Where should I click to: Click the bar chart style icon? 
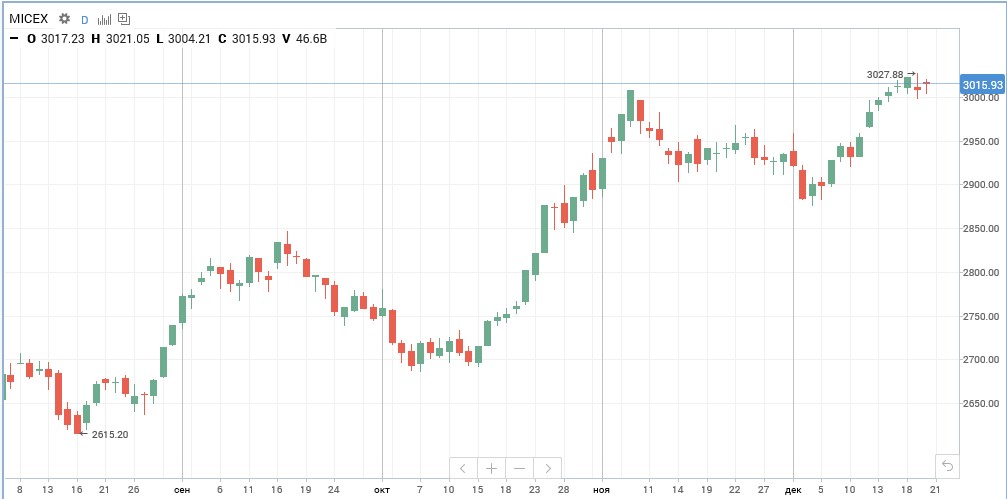pos(104,19)
